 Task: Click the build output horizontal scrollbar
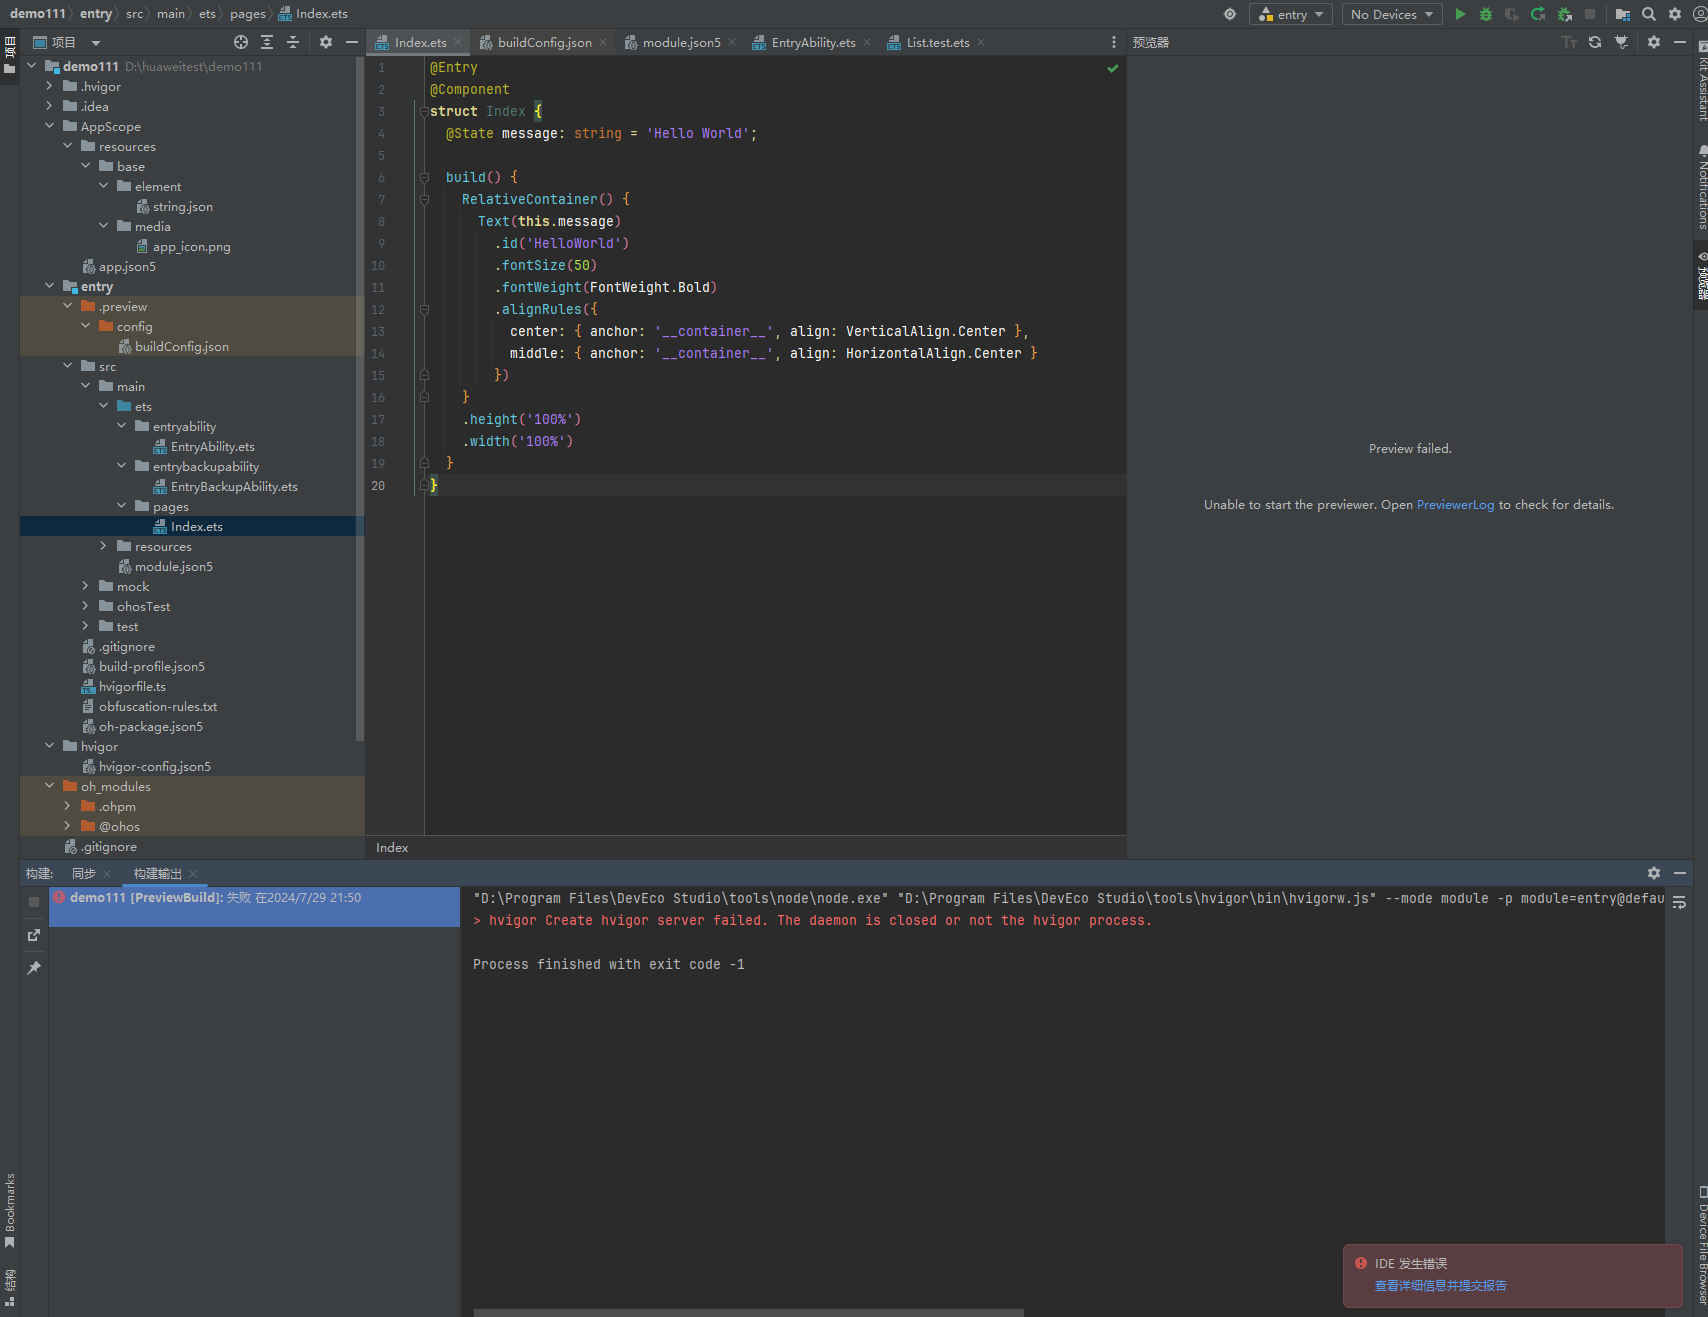748,1312
